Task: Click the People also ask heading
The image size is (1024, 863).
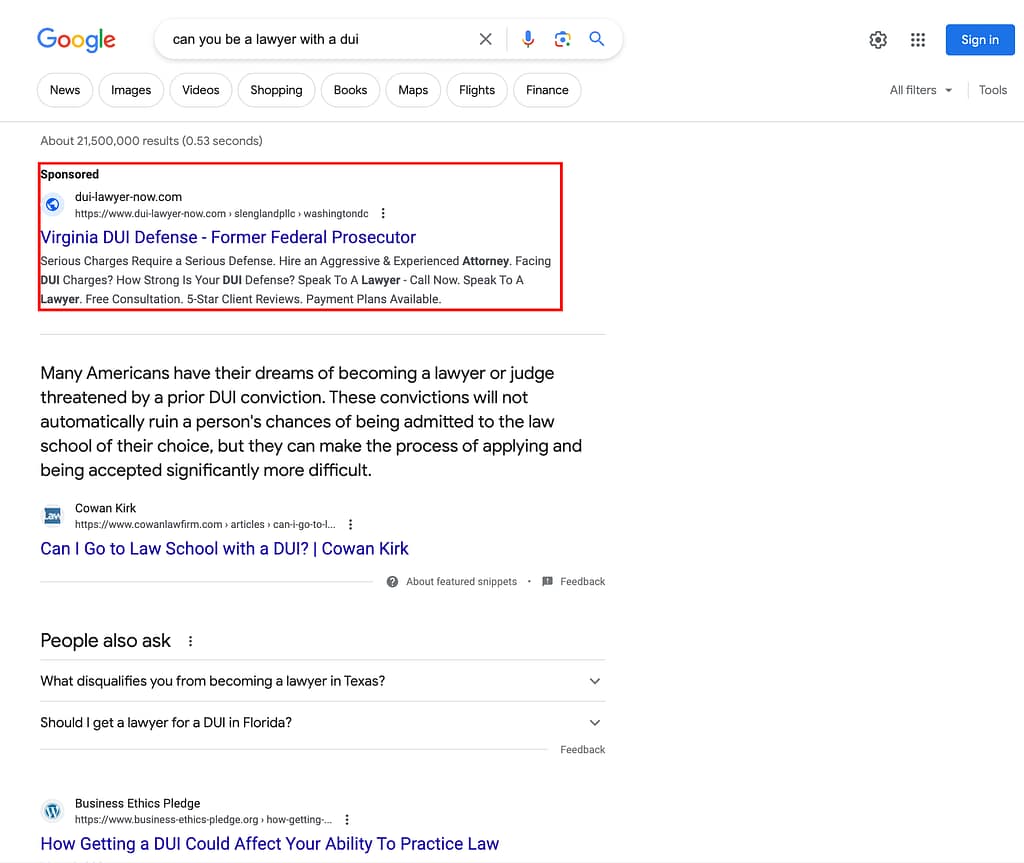Action: coord(105,640)
